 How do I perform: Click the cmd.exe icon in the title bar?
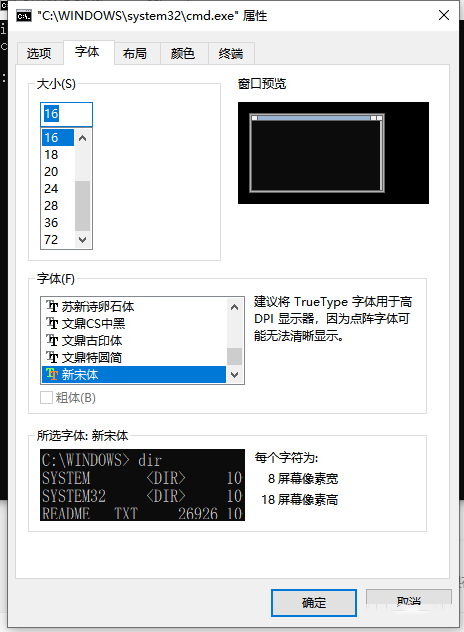[24, 16]
